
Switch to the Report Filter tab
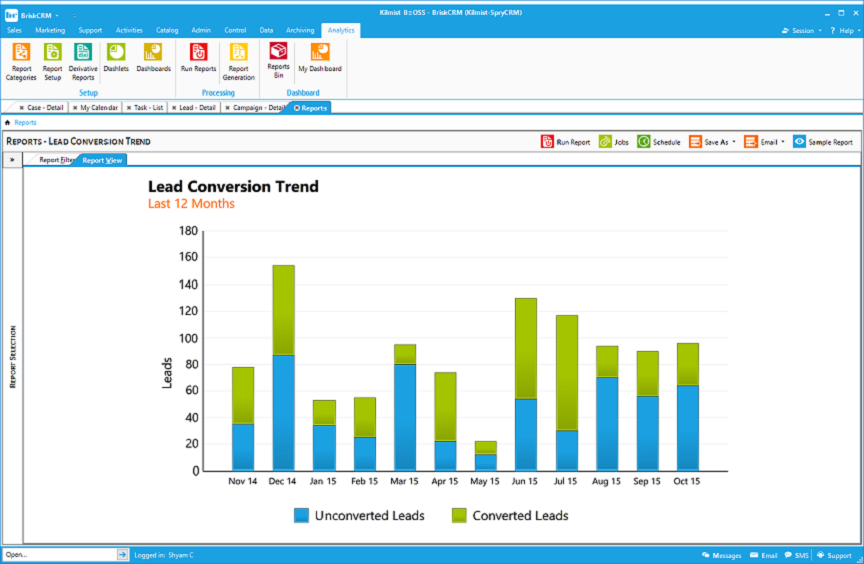pos(55,159)
